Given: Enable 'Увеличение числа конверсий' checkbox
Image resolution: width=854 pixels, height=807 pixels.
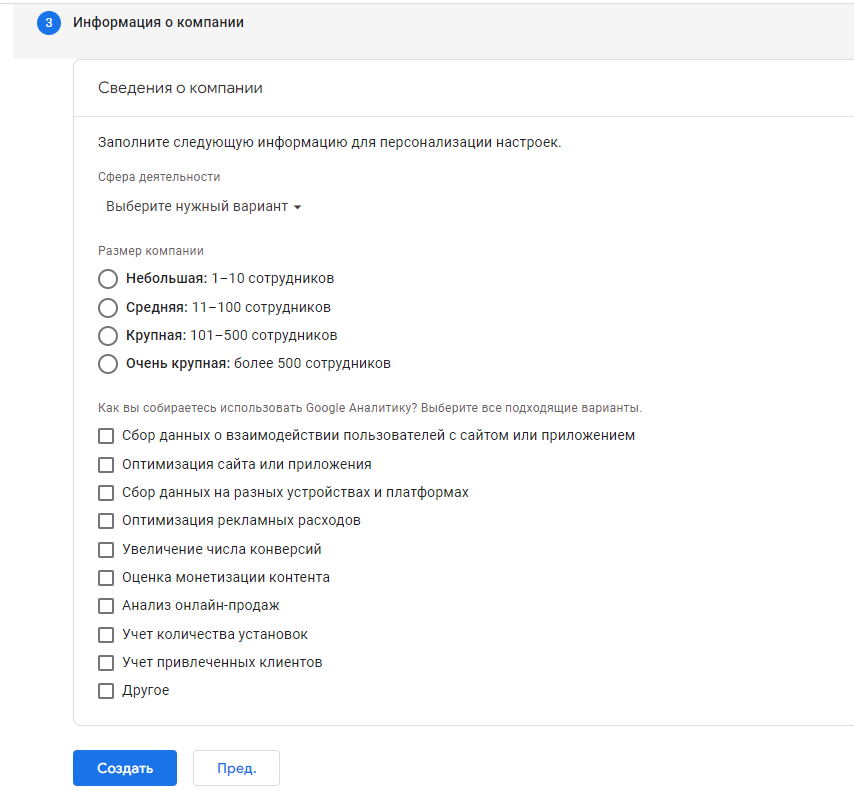Looking at the screenshot, I should click(106, 549).
